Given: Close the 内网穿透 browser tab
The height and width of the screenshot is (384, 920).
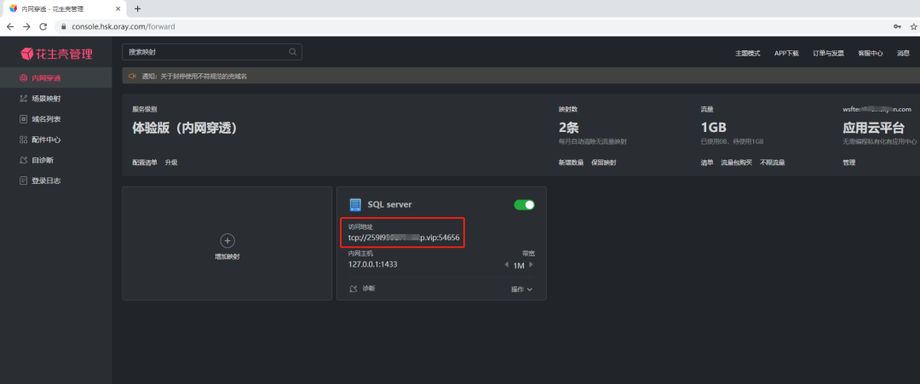Looking at the screenshot, I should pos(118,9).
